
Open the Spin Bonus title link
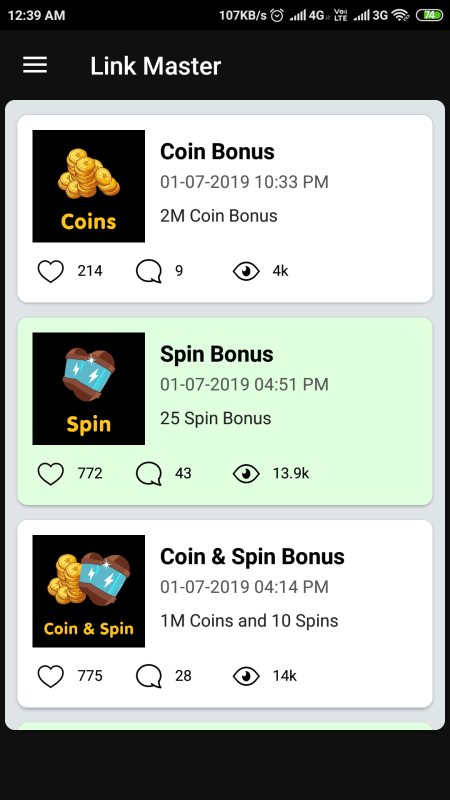217,354
